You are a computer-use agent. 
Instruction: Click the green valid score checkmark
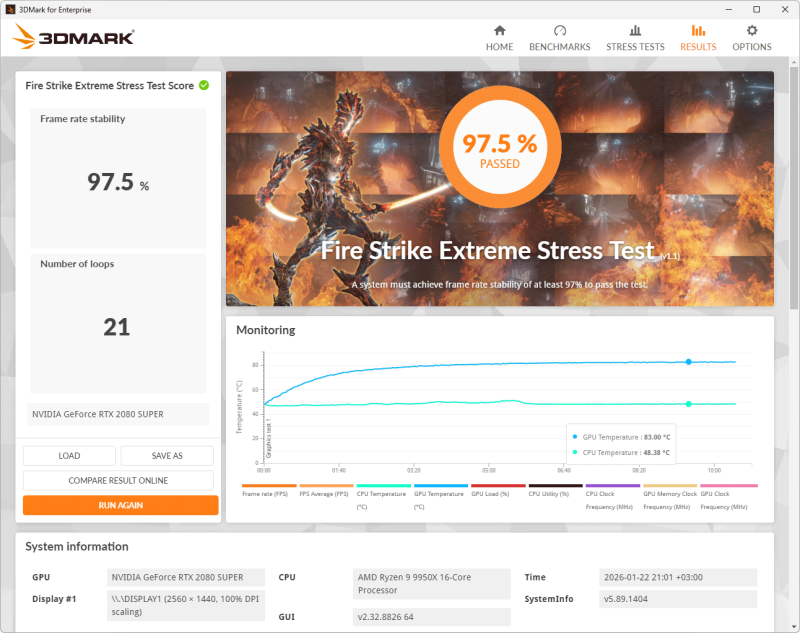pyautogui.click(x=204, y=85)
